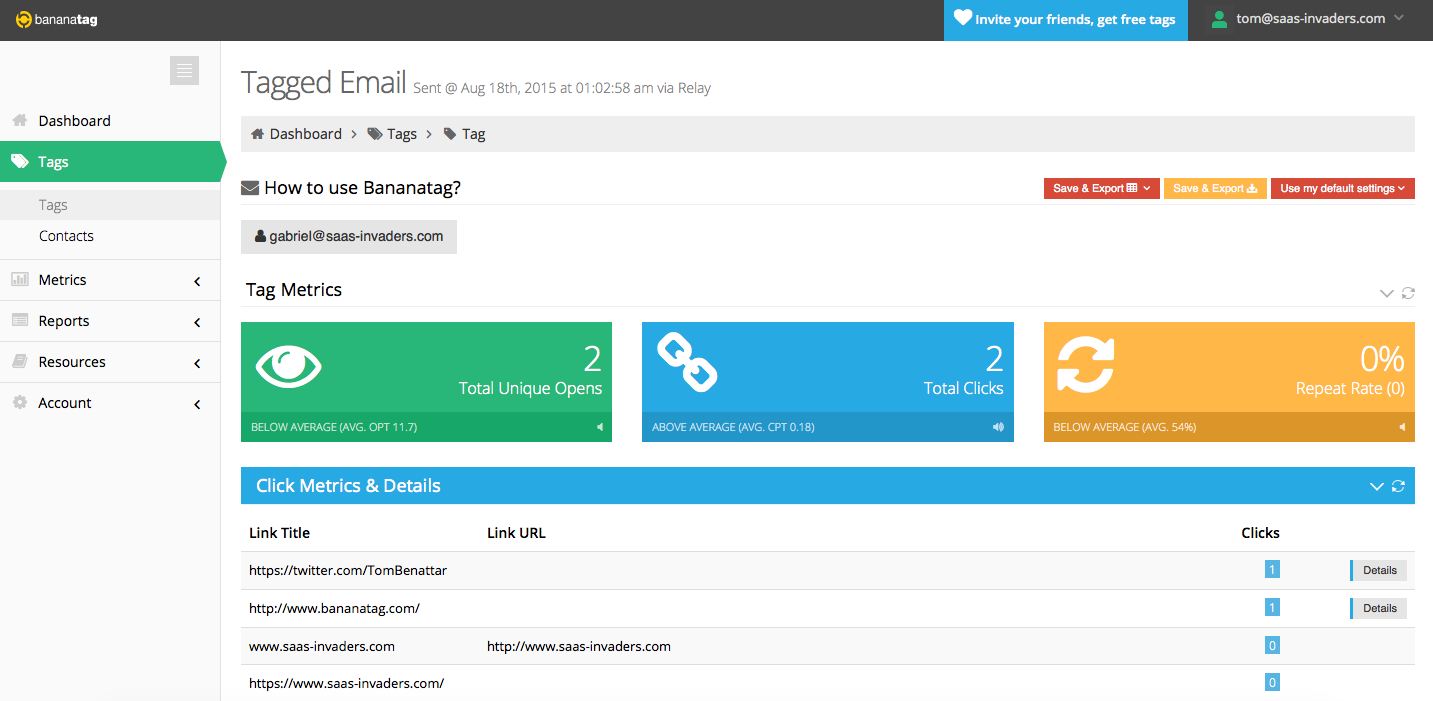Screen dimensions: 1433x701
Task: Expand the Metrics sidebar menu arrow
Action: point(197,281)
